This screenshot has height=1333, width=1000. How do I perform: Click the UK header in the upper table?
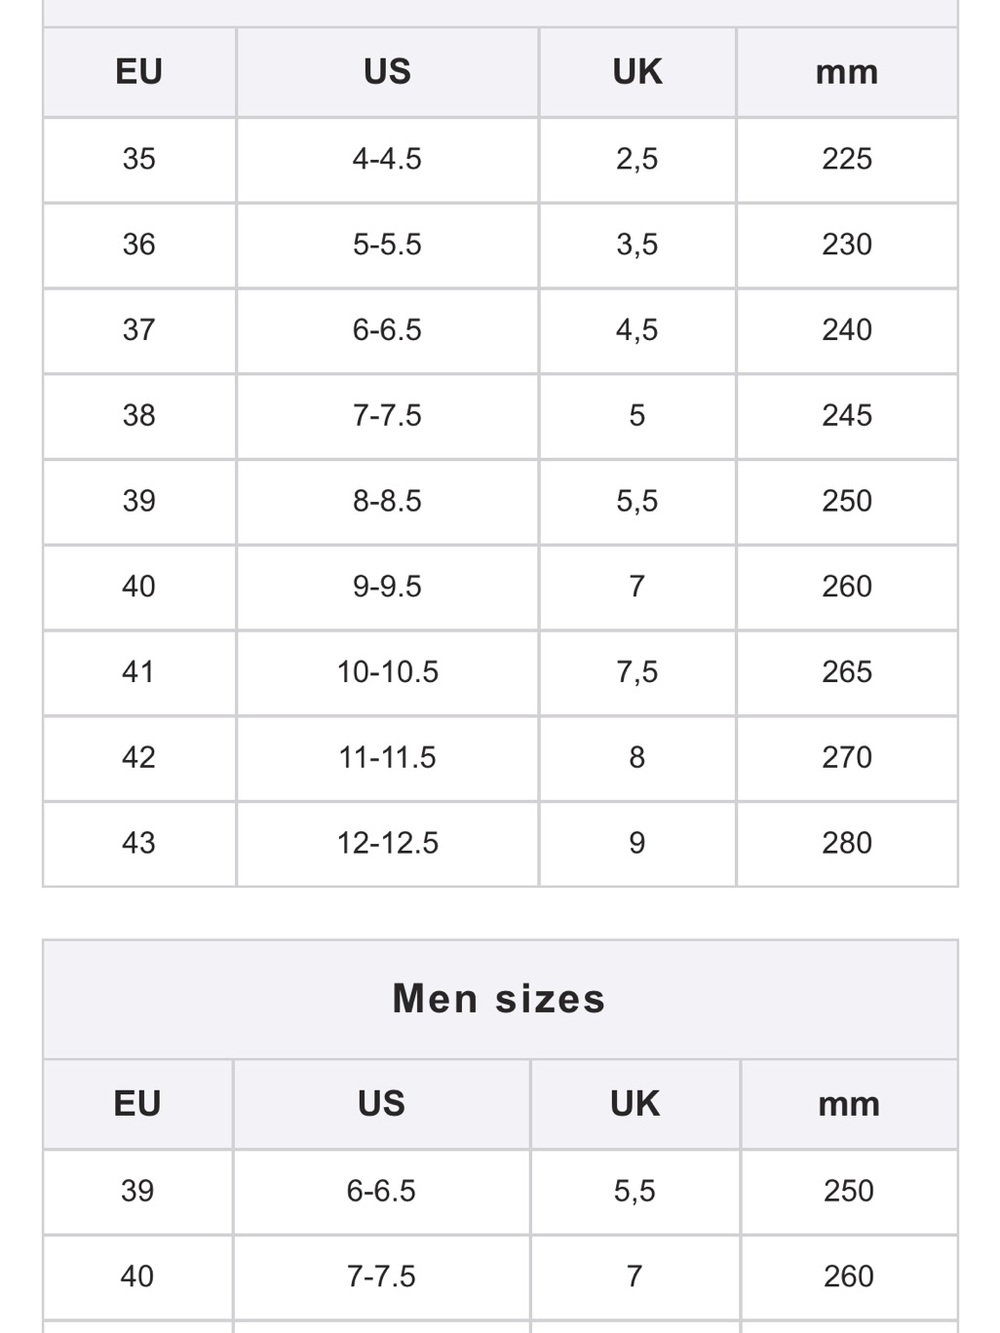pyautogui.click(x=637, y=72)
